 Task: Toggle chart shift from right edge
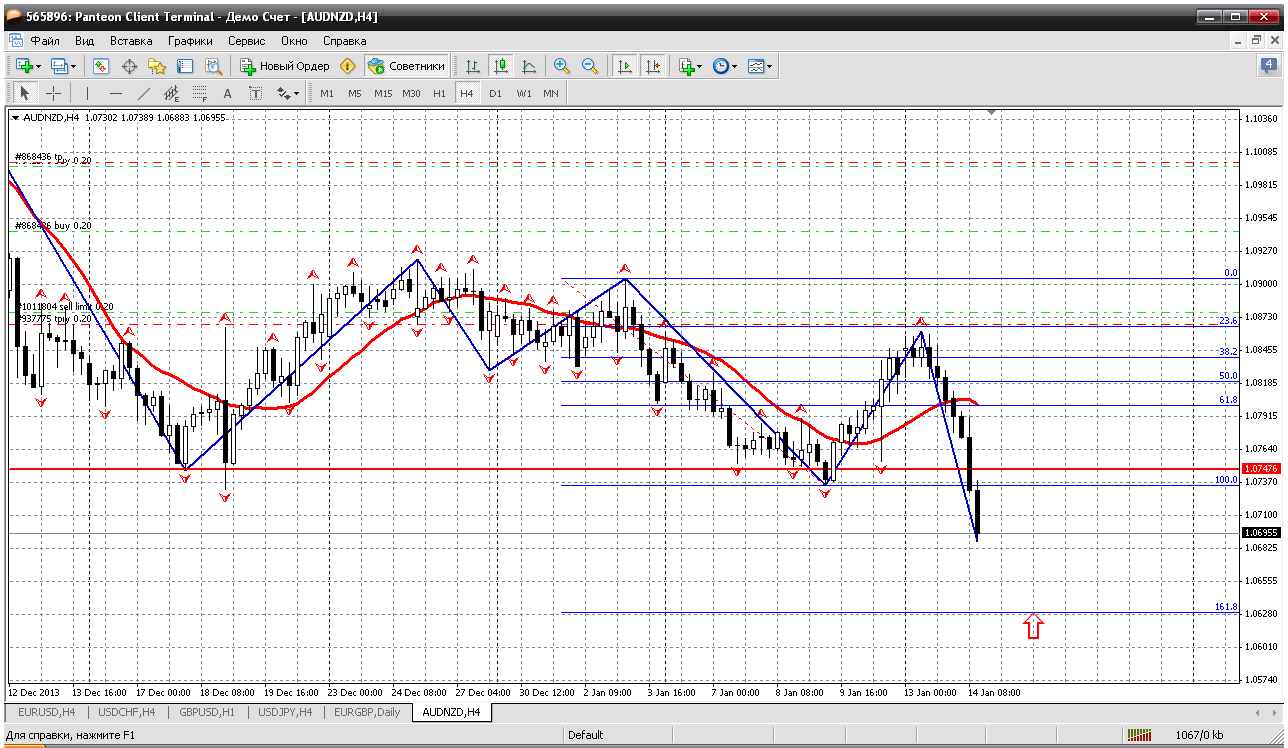point(653,66)
